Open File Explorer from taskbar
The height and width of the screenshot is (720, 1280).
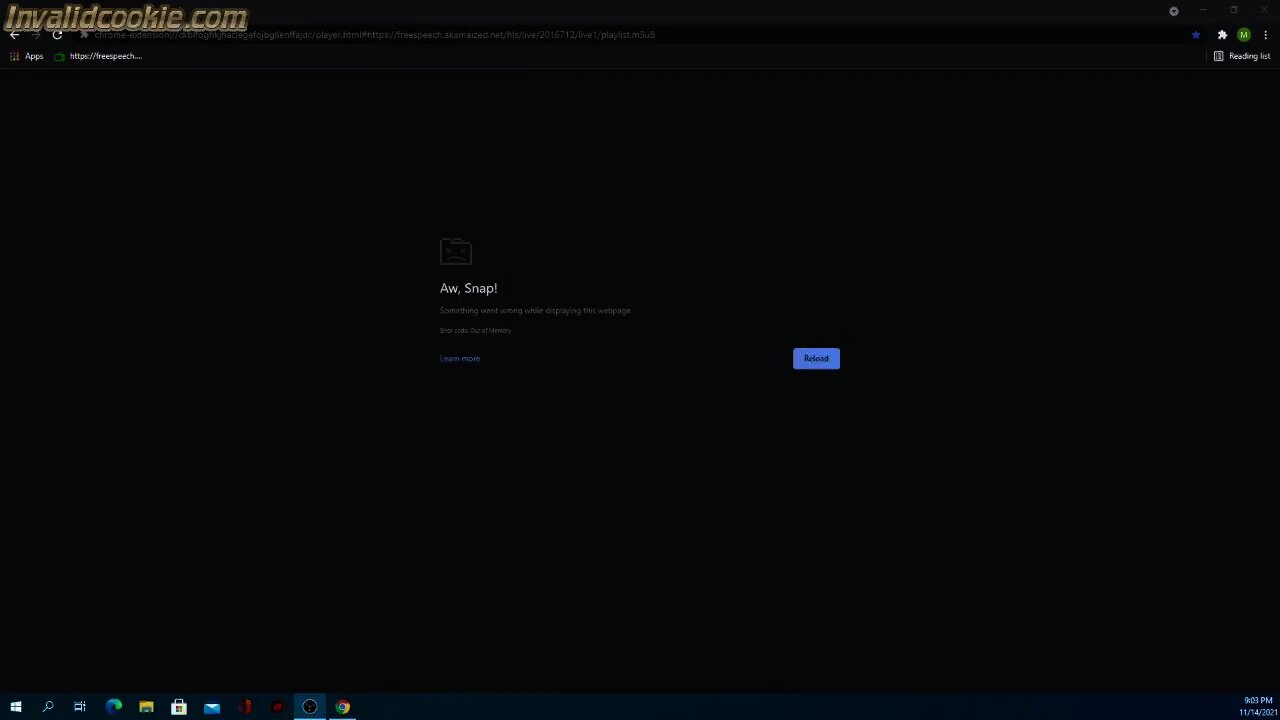pos(146,707)
